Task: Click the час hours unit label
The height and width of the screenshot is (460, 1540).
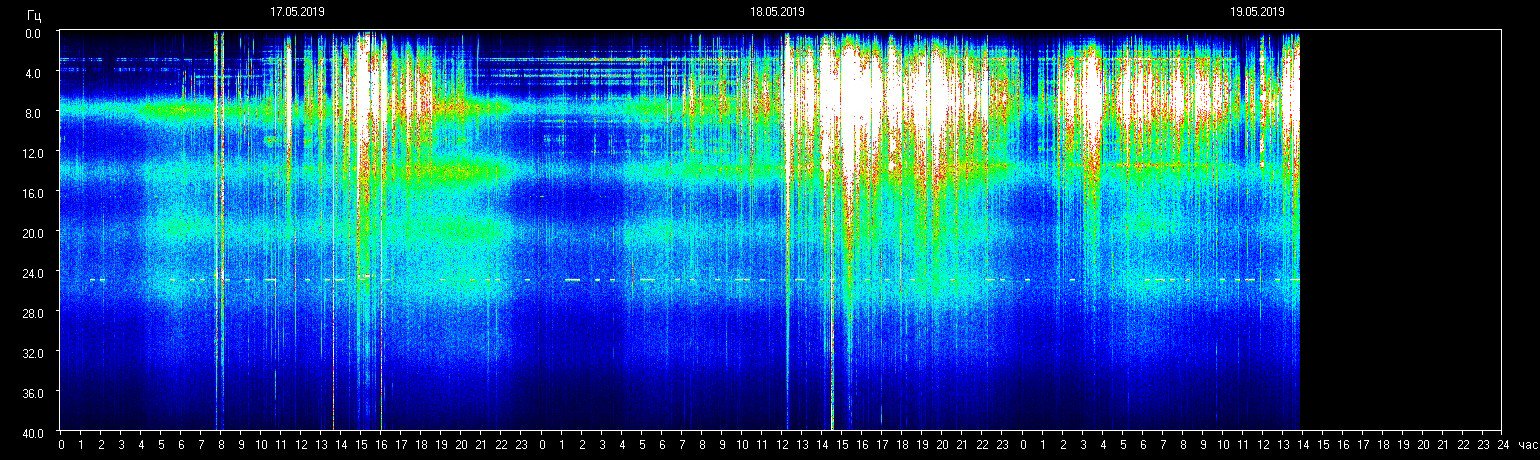Action: [x=1527, y=443]
